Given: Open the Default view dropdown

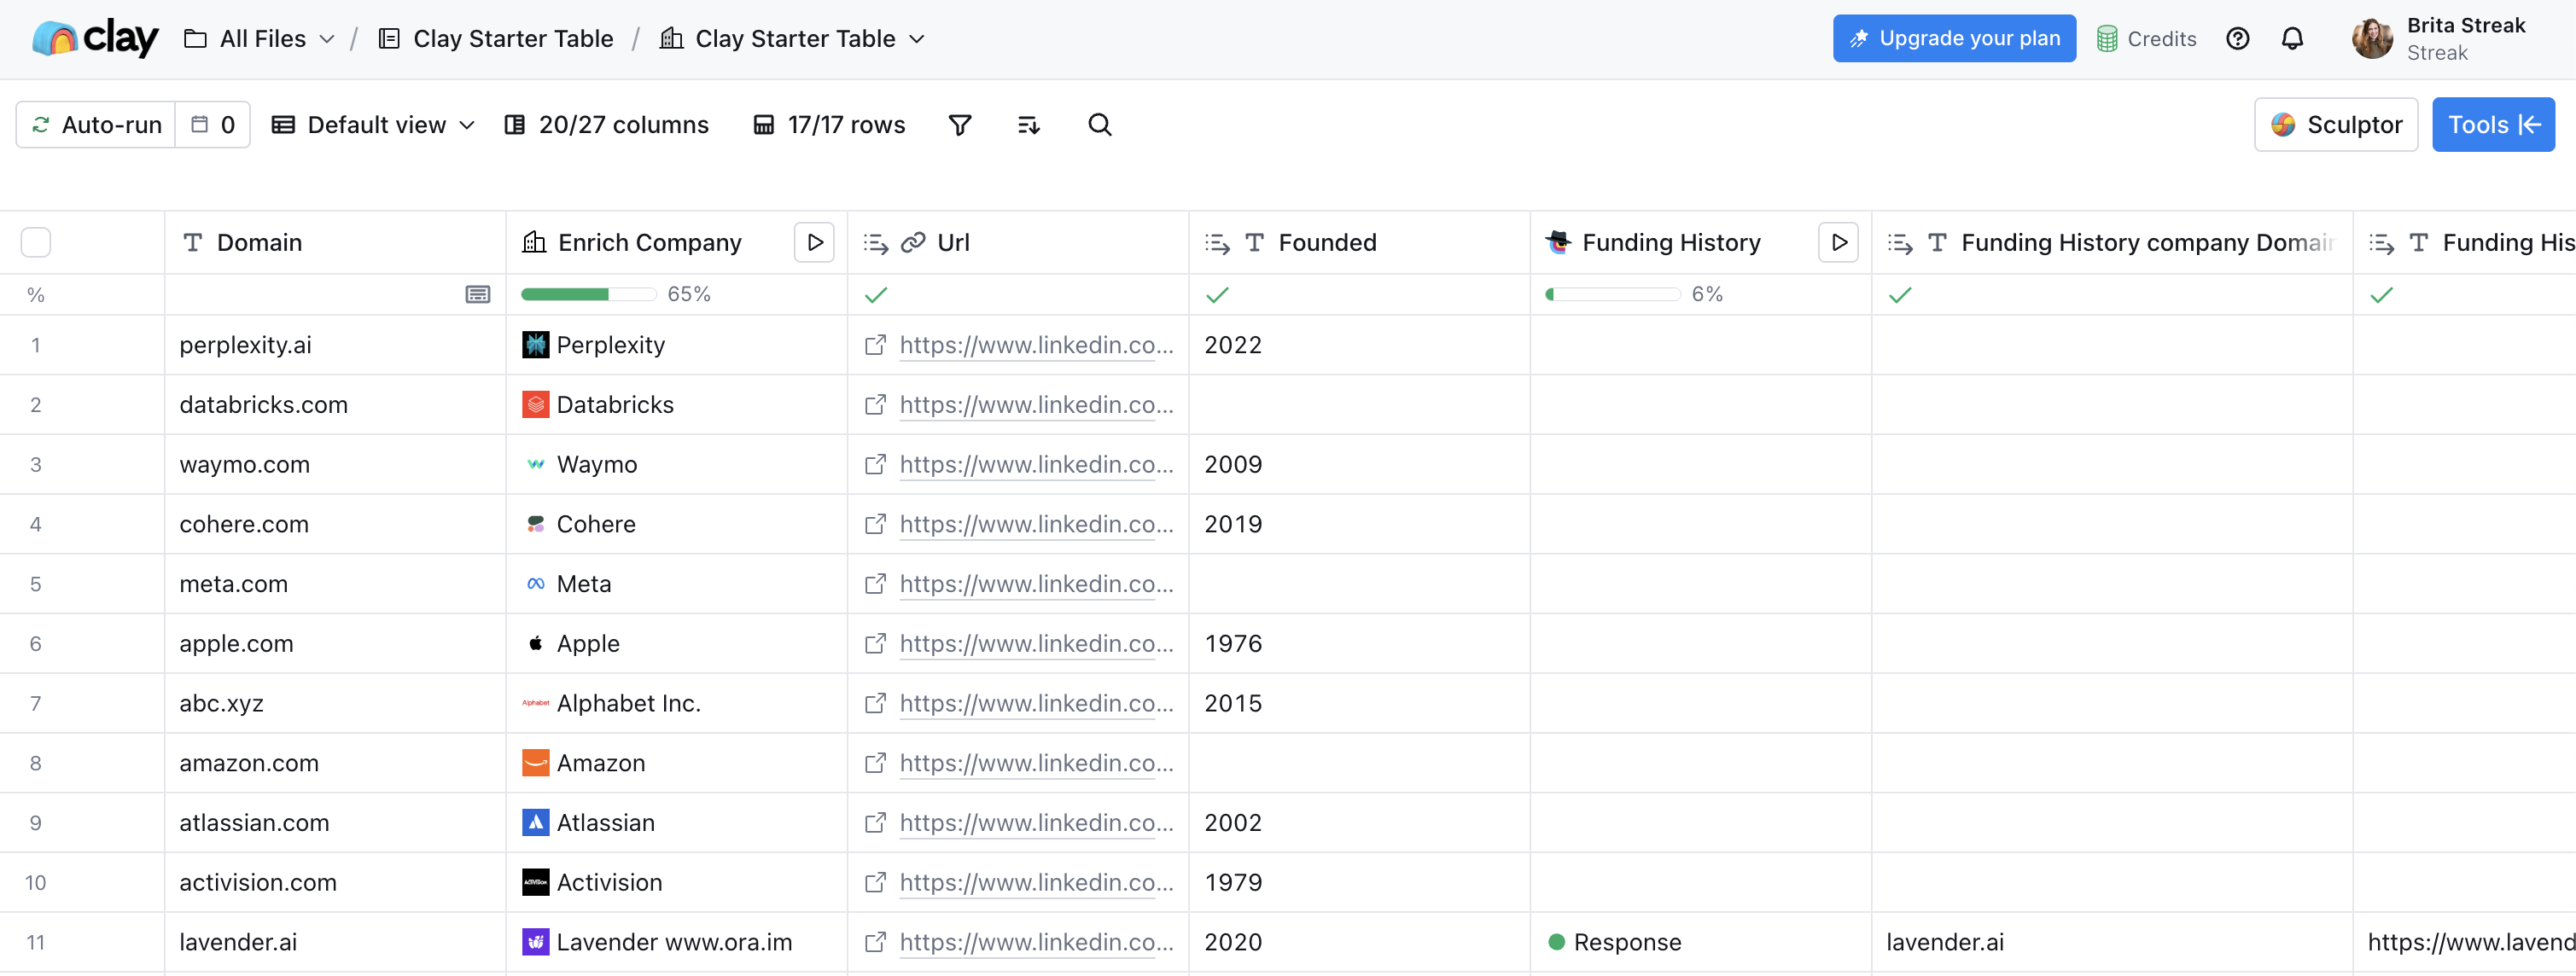Looking at the screenshot, I should pos(372,124).
